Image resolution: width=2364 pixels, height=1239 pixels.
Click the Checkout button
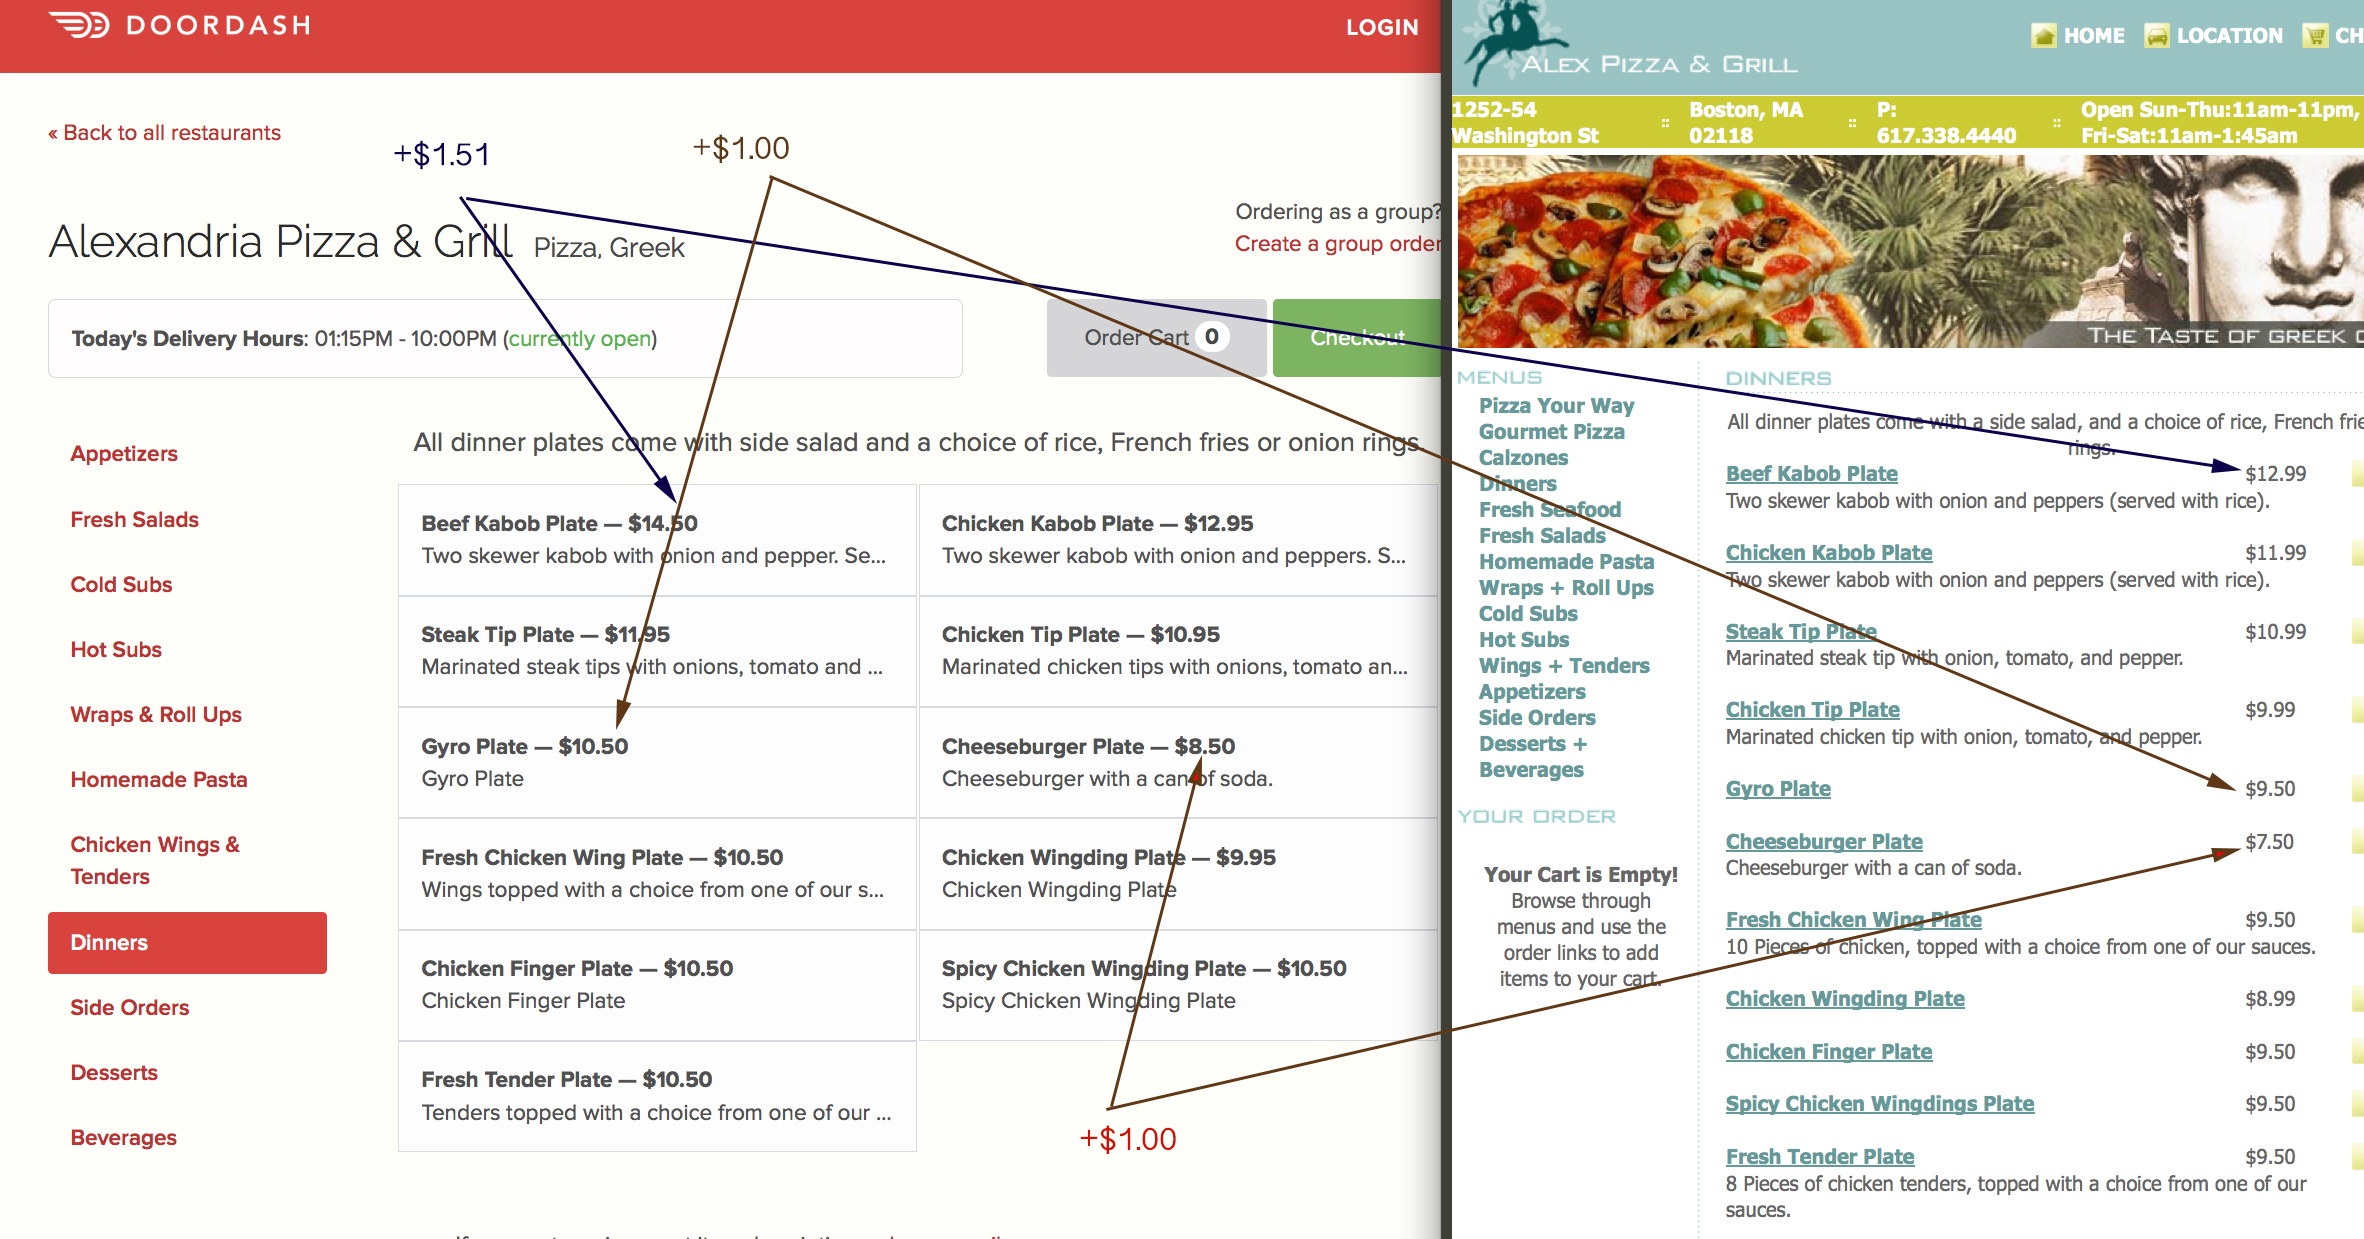point(1354,338)
